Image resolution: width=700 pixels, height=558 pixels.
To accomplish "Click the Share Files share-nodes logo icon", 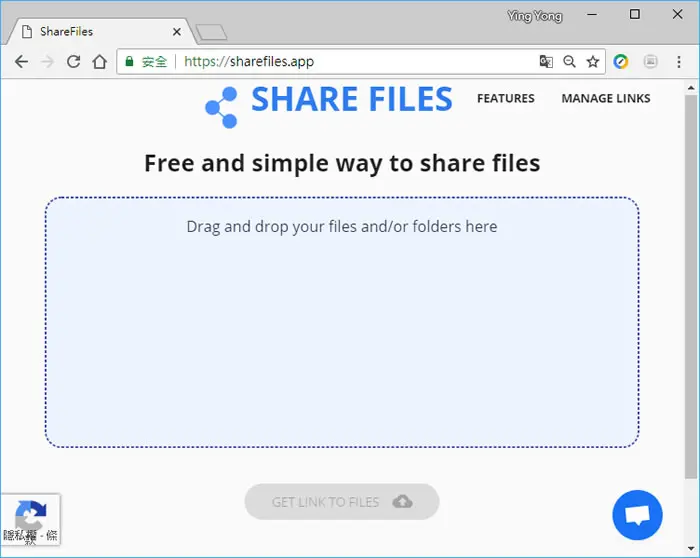I will tap(221, 108).
